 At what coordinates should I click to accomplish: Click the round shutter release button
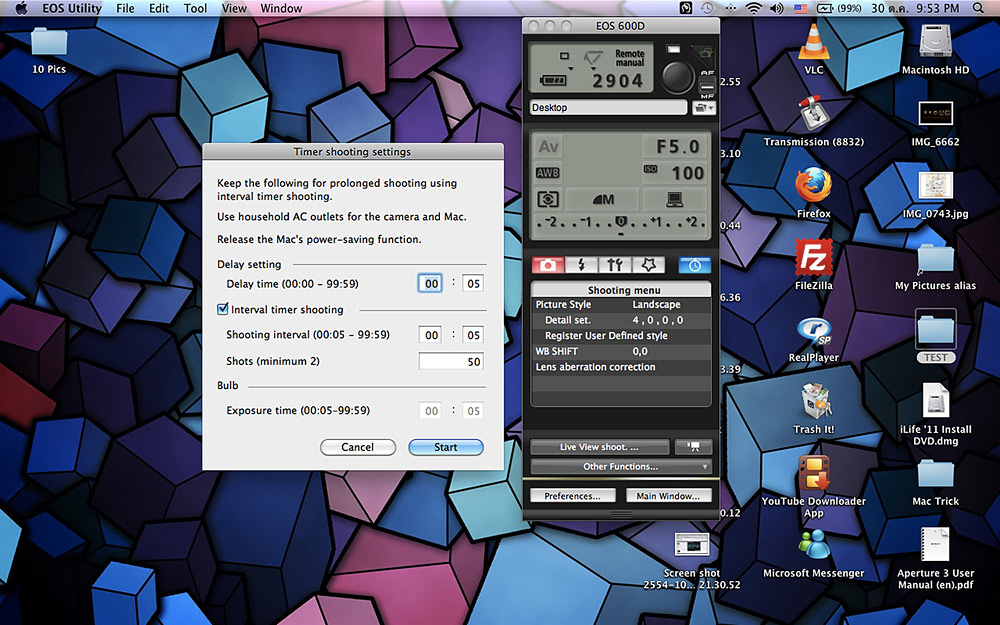tap(677, 77)
